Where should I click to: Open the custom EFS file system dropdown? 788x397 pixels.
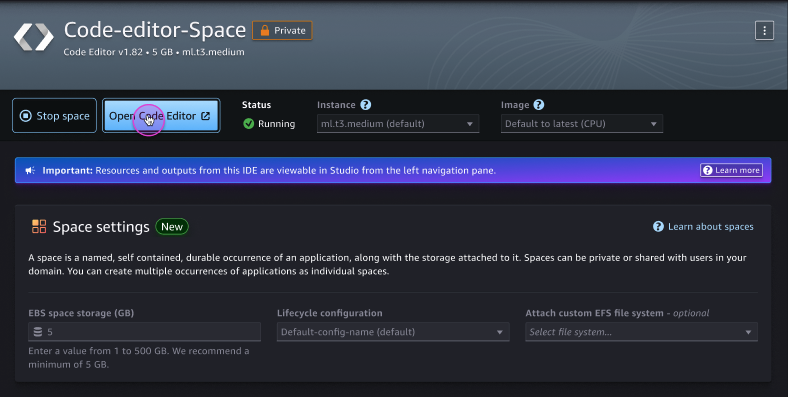641,332
